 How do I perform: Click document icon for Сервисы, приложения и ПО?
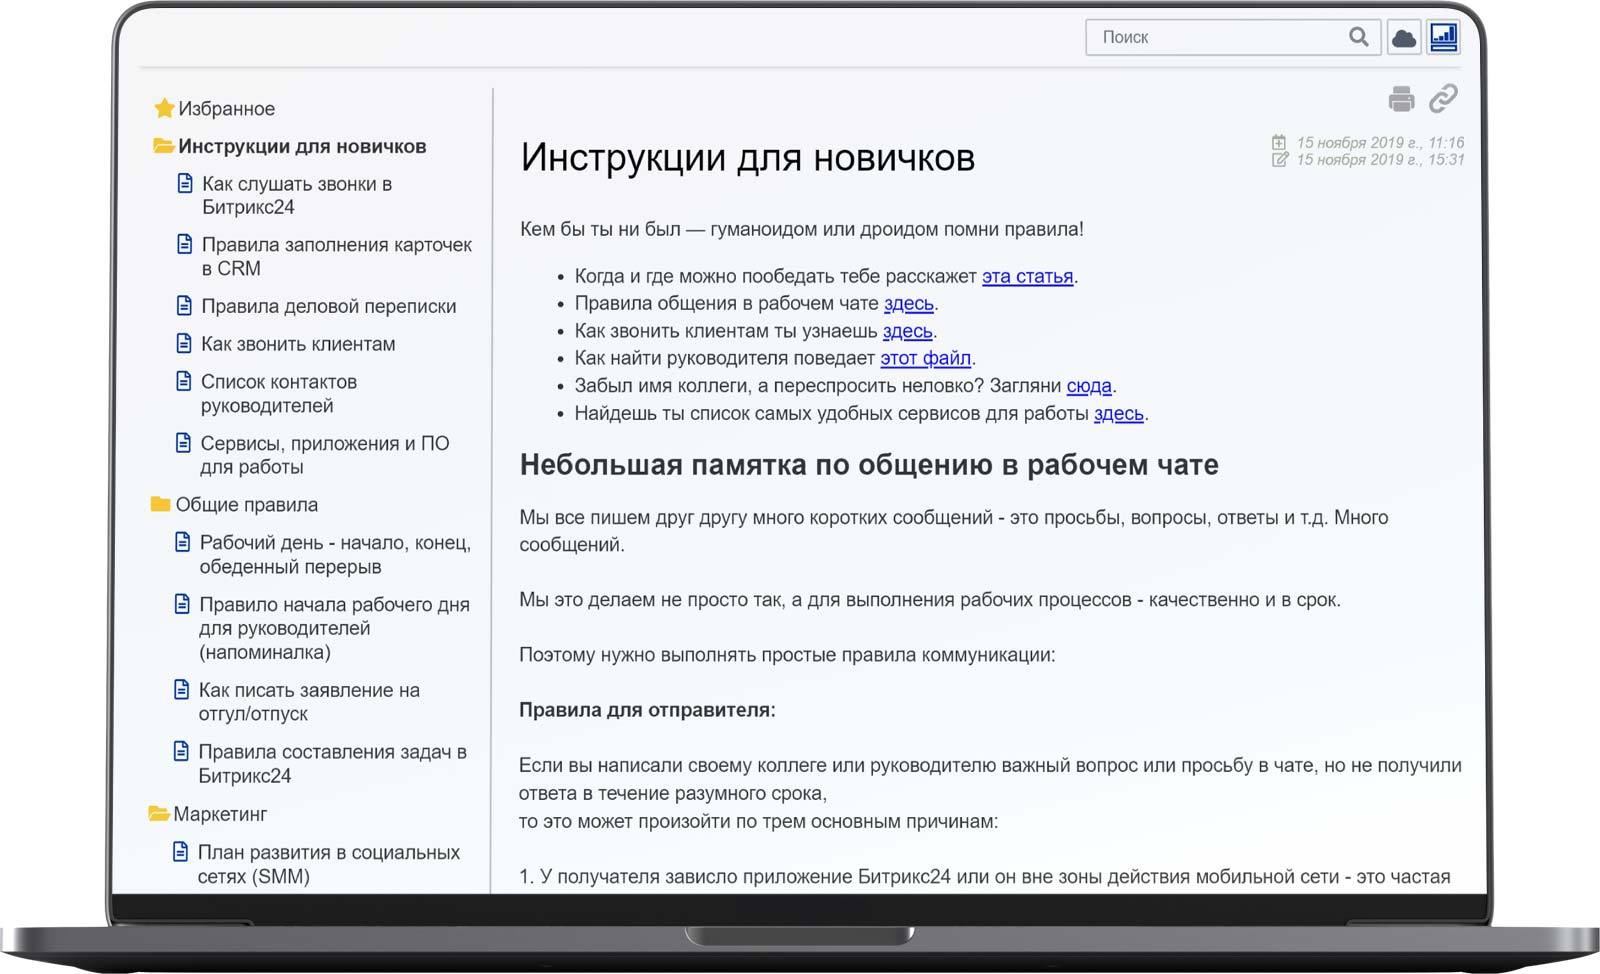pyautogui.click(x=183, y=442)
